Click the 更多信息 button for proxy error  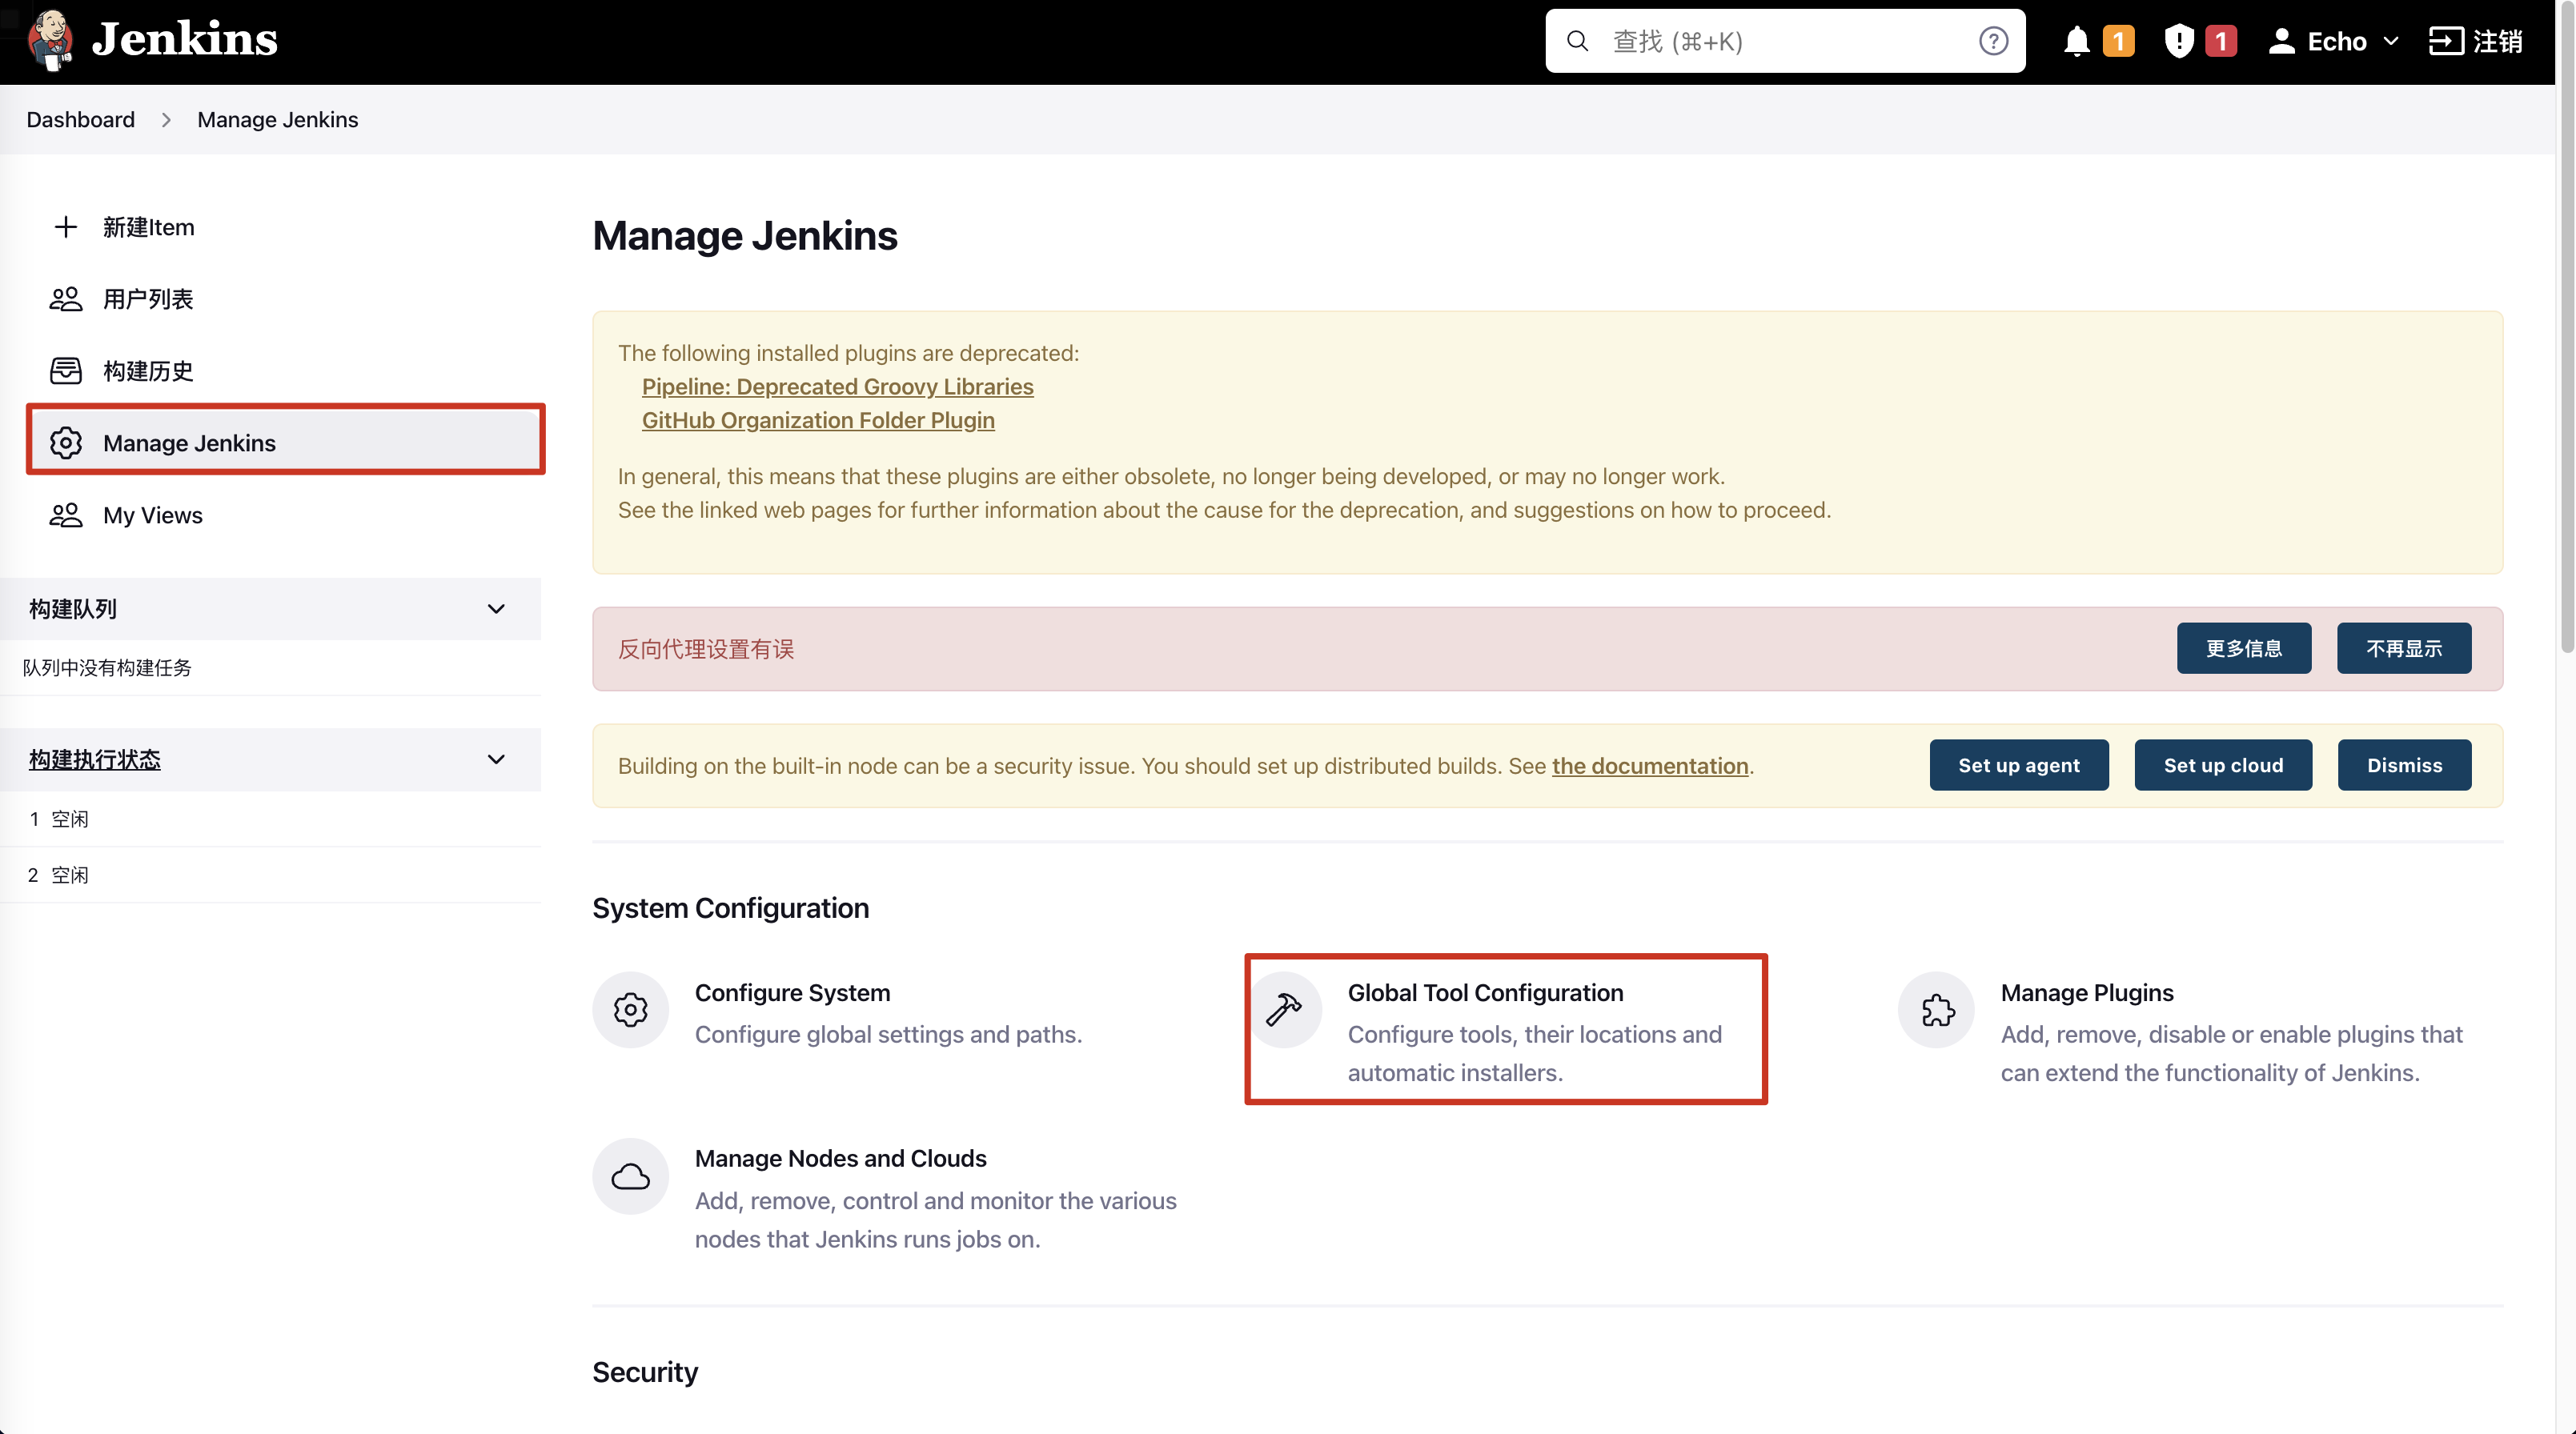[2242, 648]
